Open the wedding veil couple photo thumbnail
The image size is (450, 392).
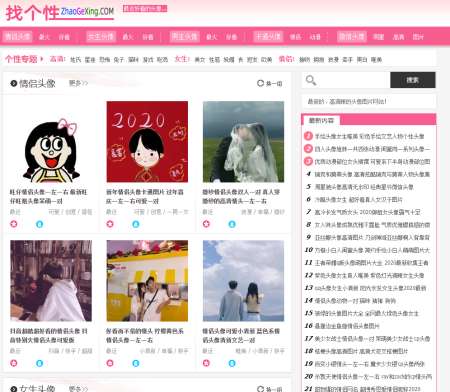243,142
